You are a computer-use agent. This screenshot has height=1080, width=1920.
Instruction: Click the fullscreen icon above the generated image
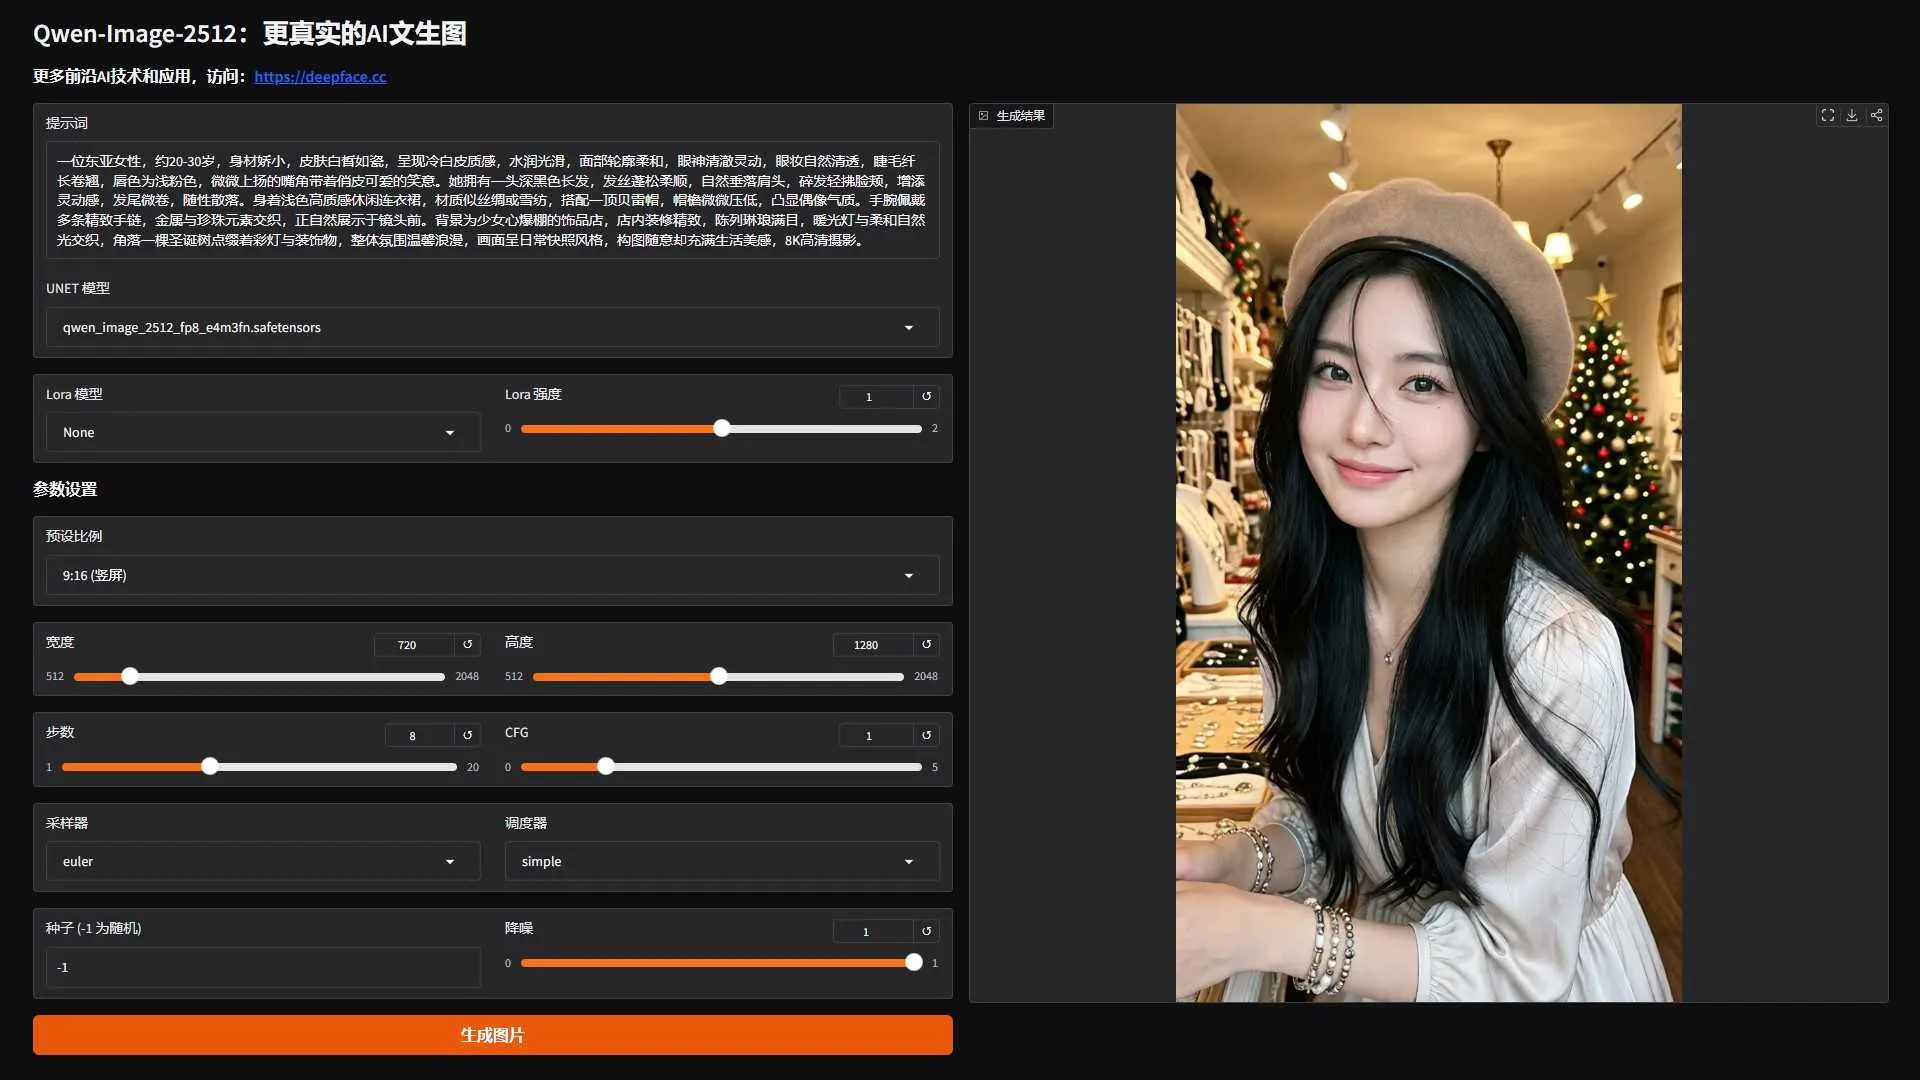tap(1827, 115)
